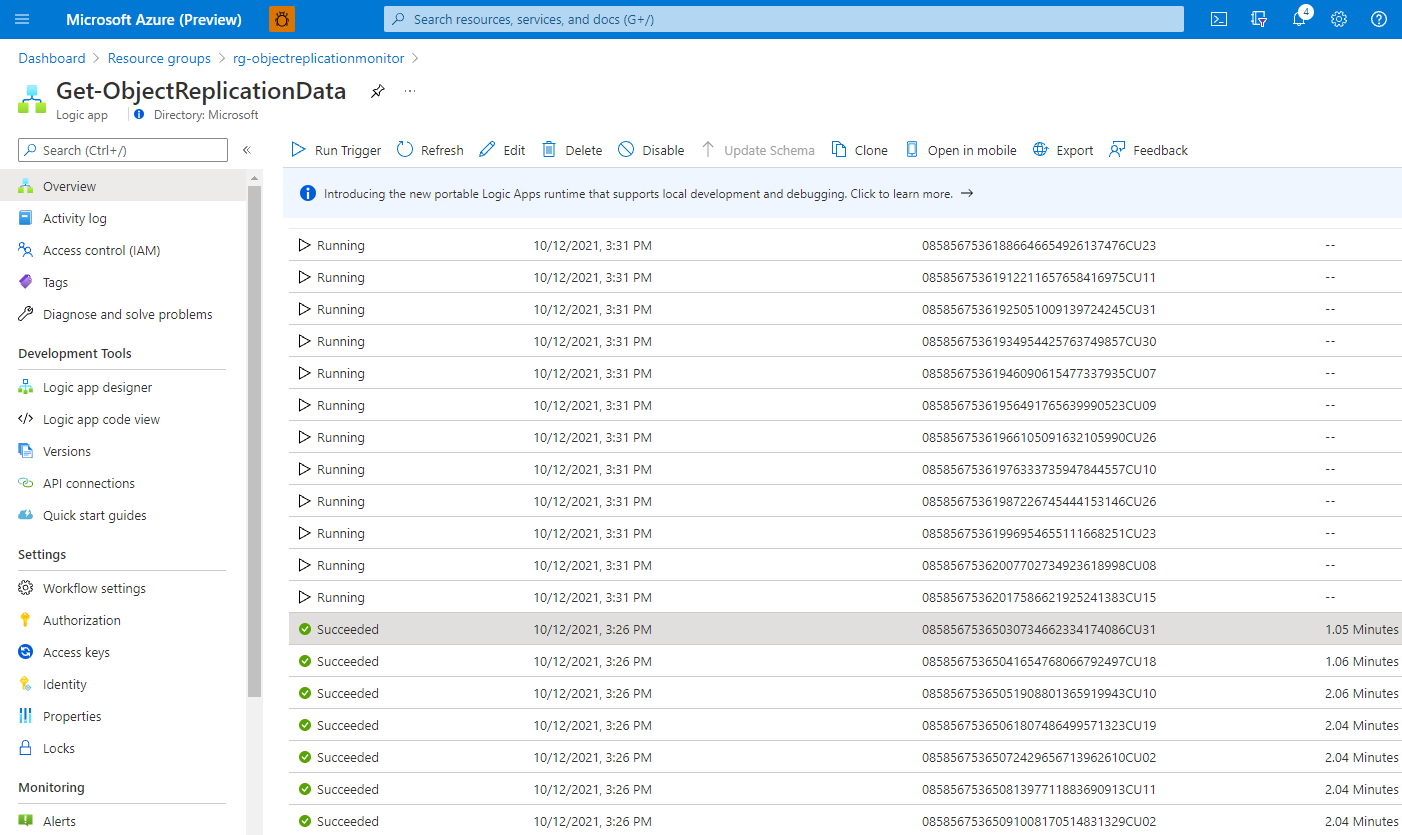This screenshot has height=835, width=1402.
Task: Edit the logic app
Action: click(502, 150)
